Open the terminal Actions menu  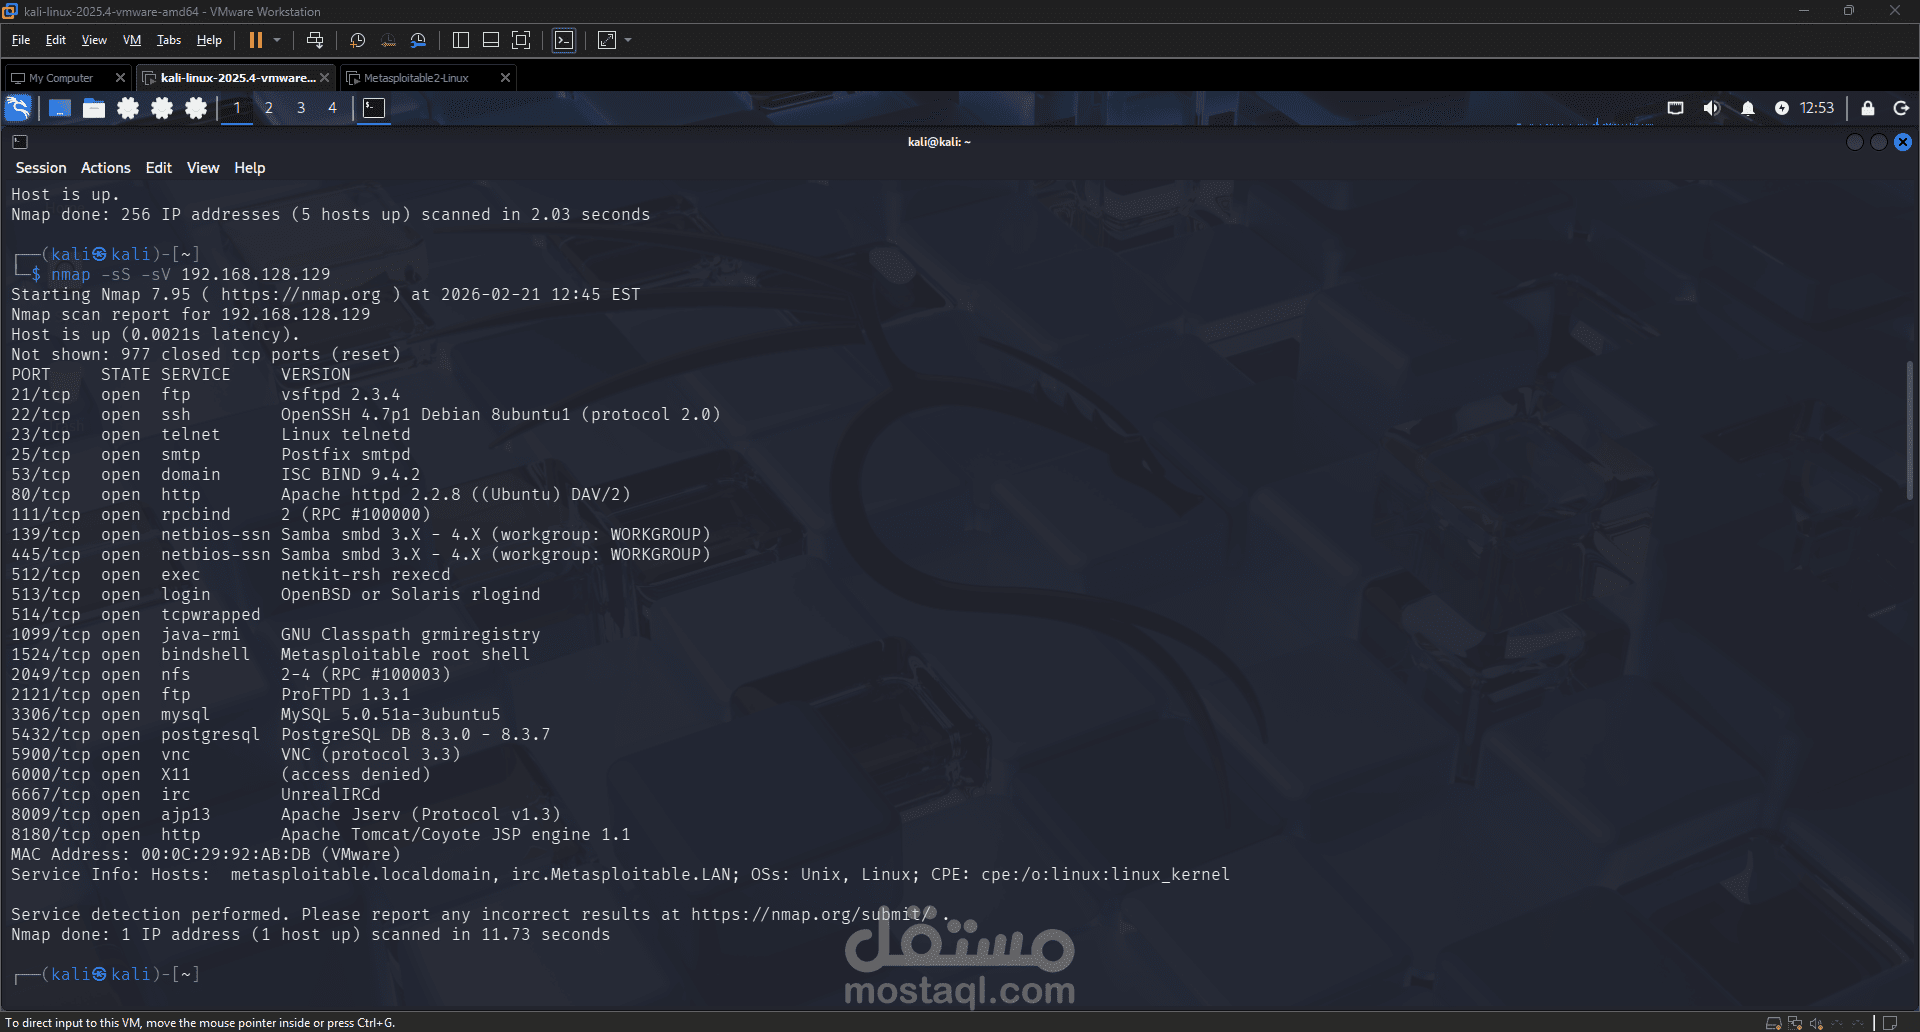(x=106, y=168)
